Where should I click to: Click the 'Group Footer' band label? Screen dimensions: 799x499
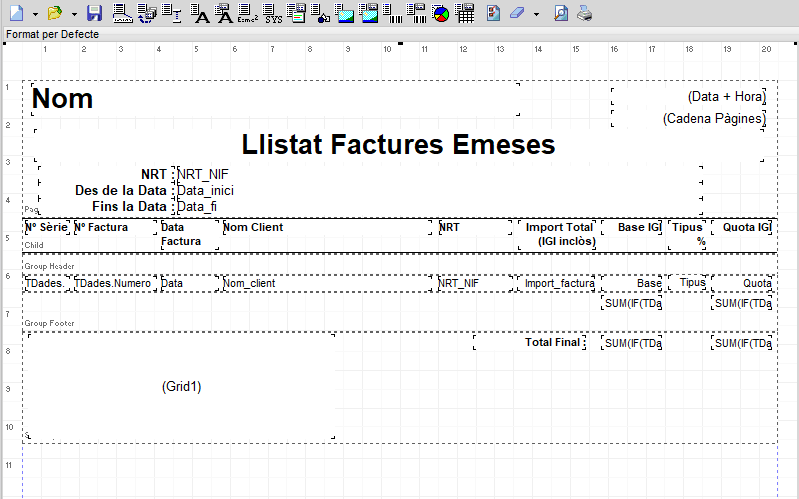point(49,323)
